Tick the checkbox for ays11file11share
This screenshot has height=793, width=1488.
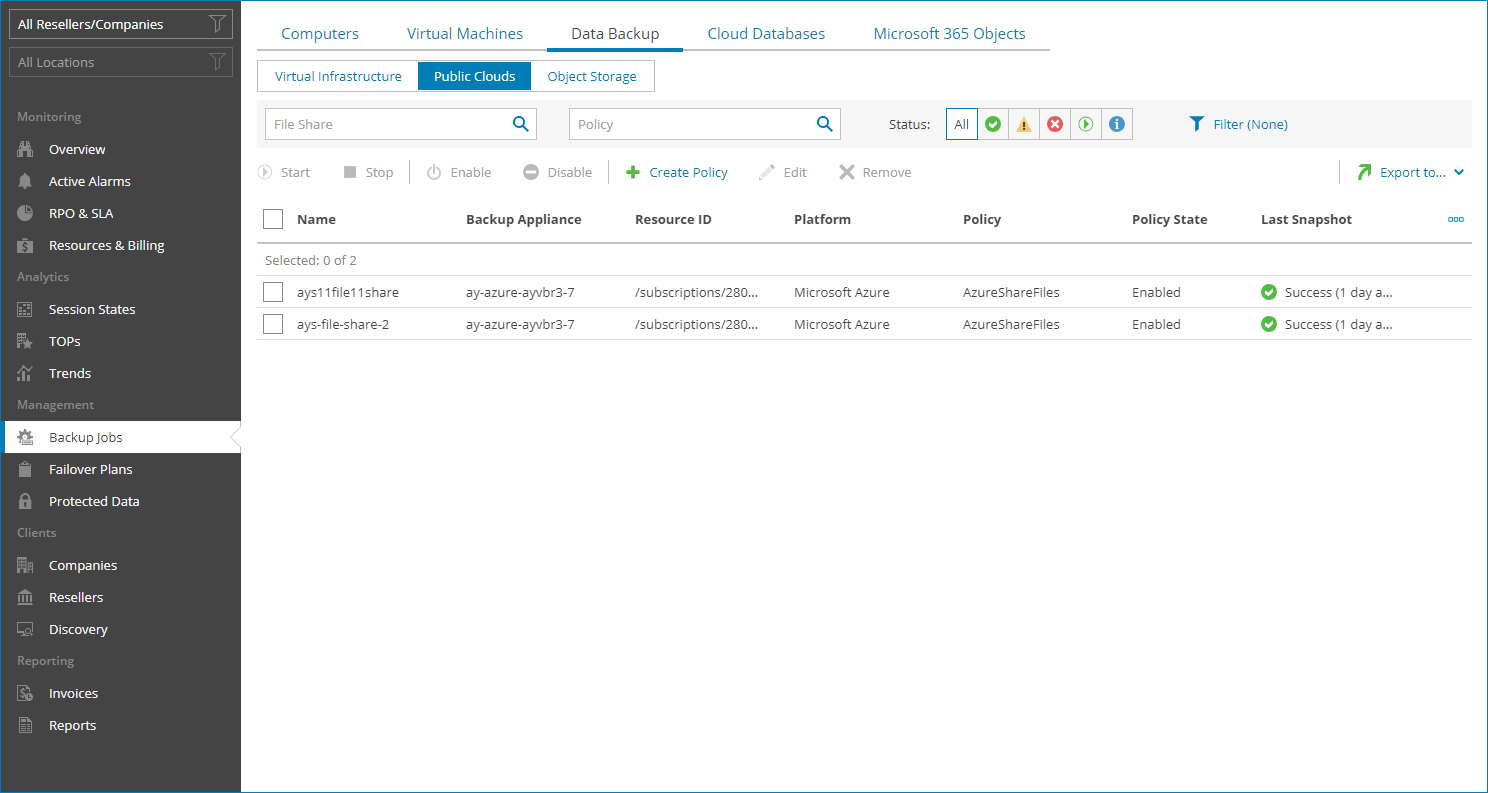click(273, 292)
